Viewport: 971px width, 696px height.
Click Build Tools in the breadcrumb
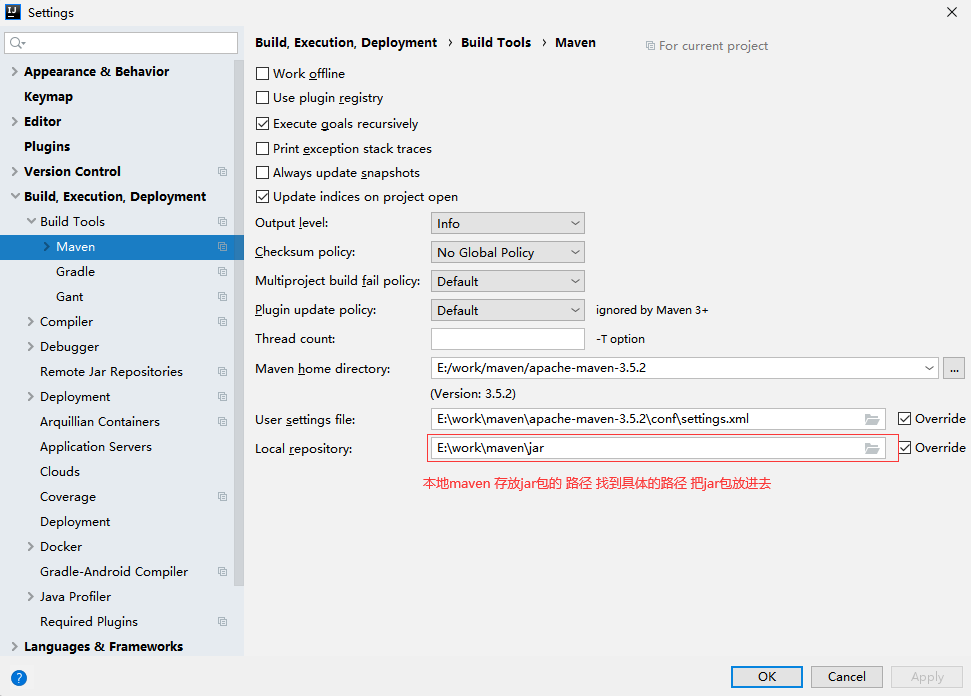pyautogui.click(x=496, y=43)
